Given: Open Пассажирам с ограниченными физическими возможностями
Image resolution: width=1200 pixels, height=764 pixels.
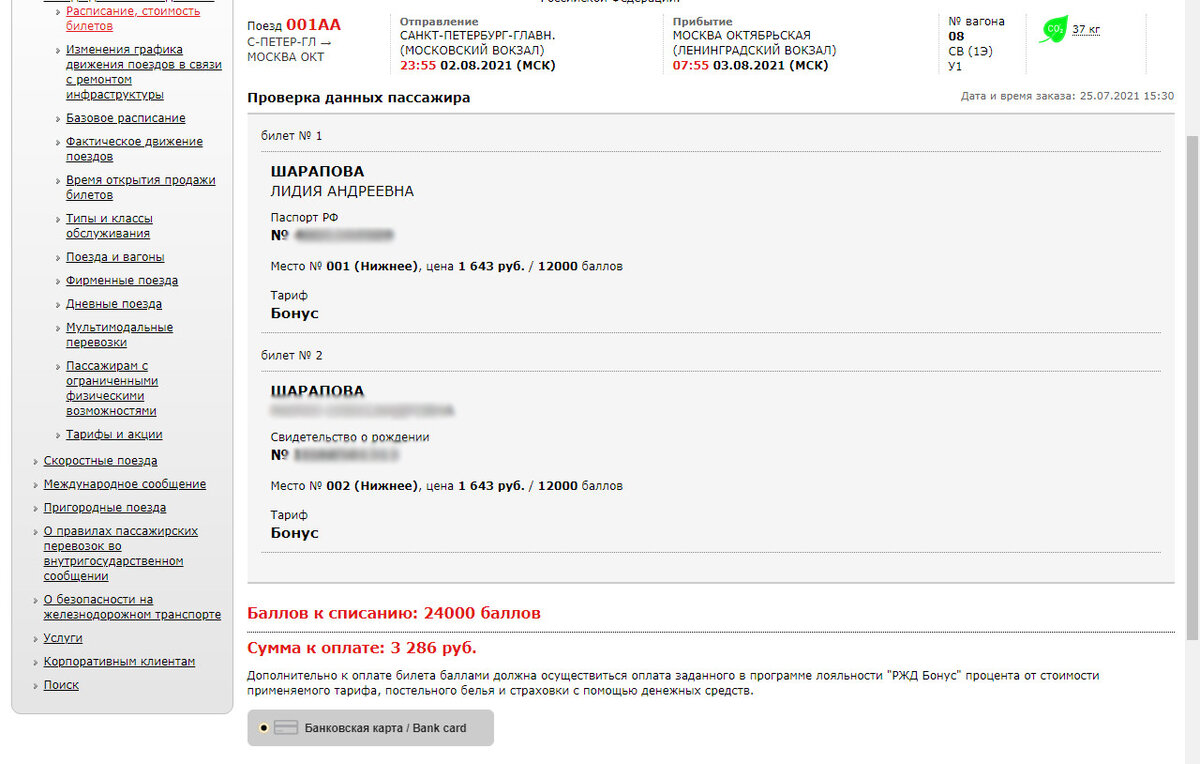Looking at the screenshot, I should 112,388.
